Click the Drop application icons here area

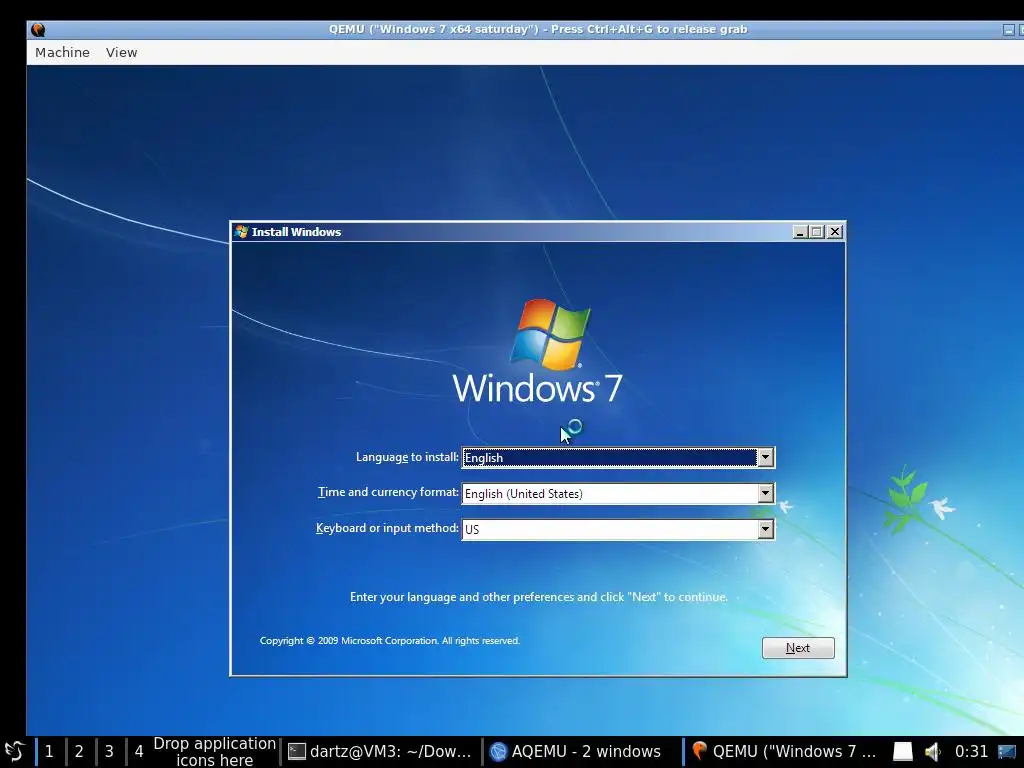[214, 752]
